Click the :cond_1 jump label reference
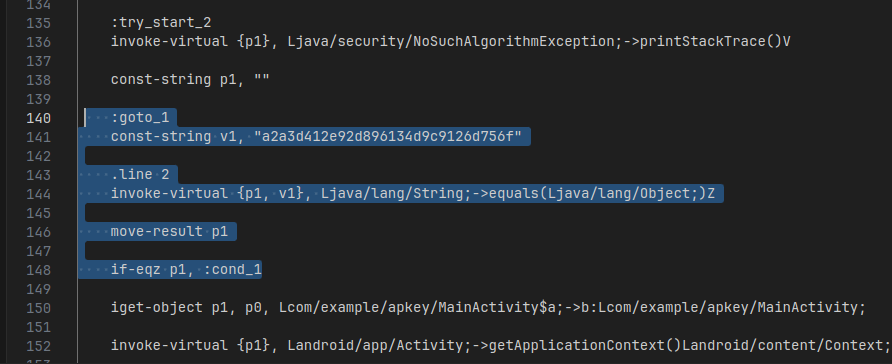The height and width of the screenshot is (364, 892). coord(232,270)
